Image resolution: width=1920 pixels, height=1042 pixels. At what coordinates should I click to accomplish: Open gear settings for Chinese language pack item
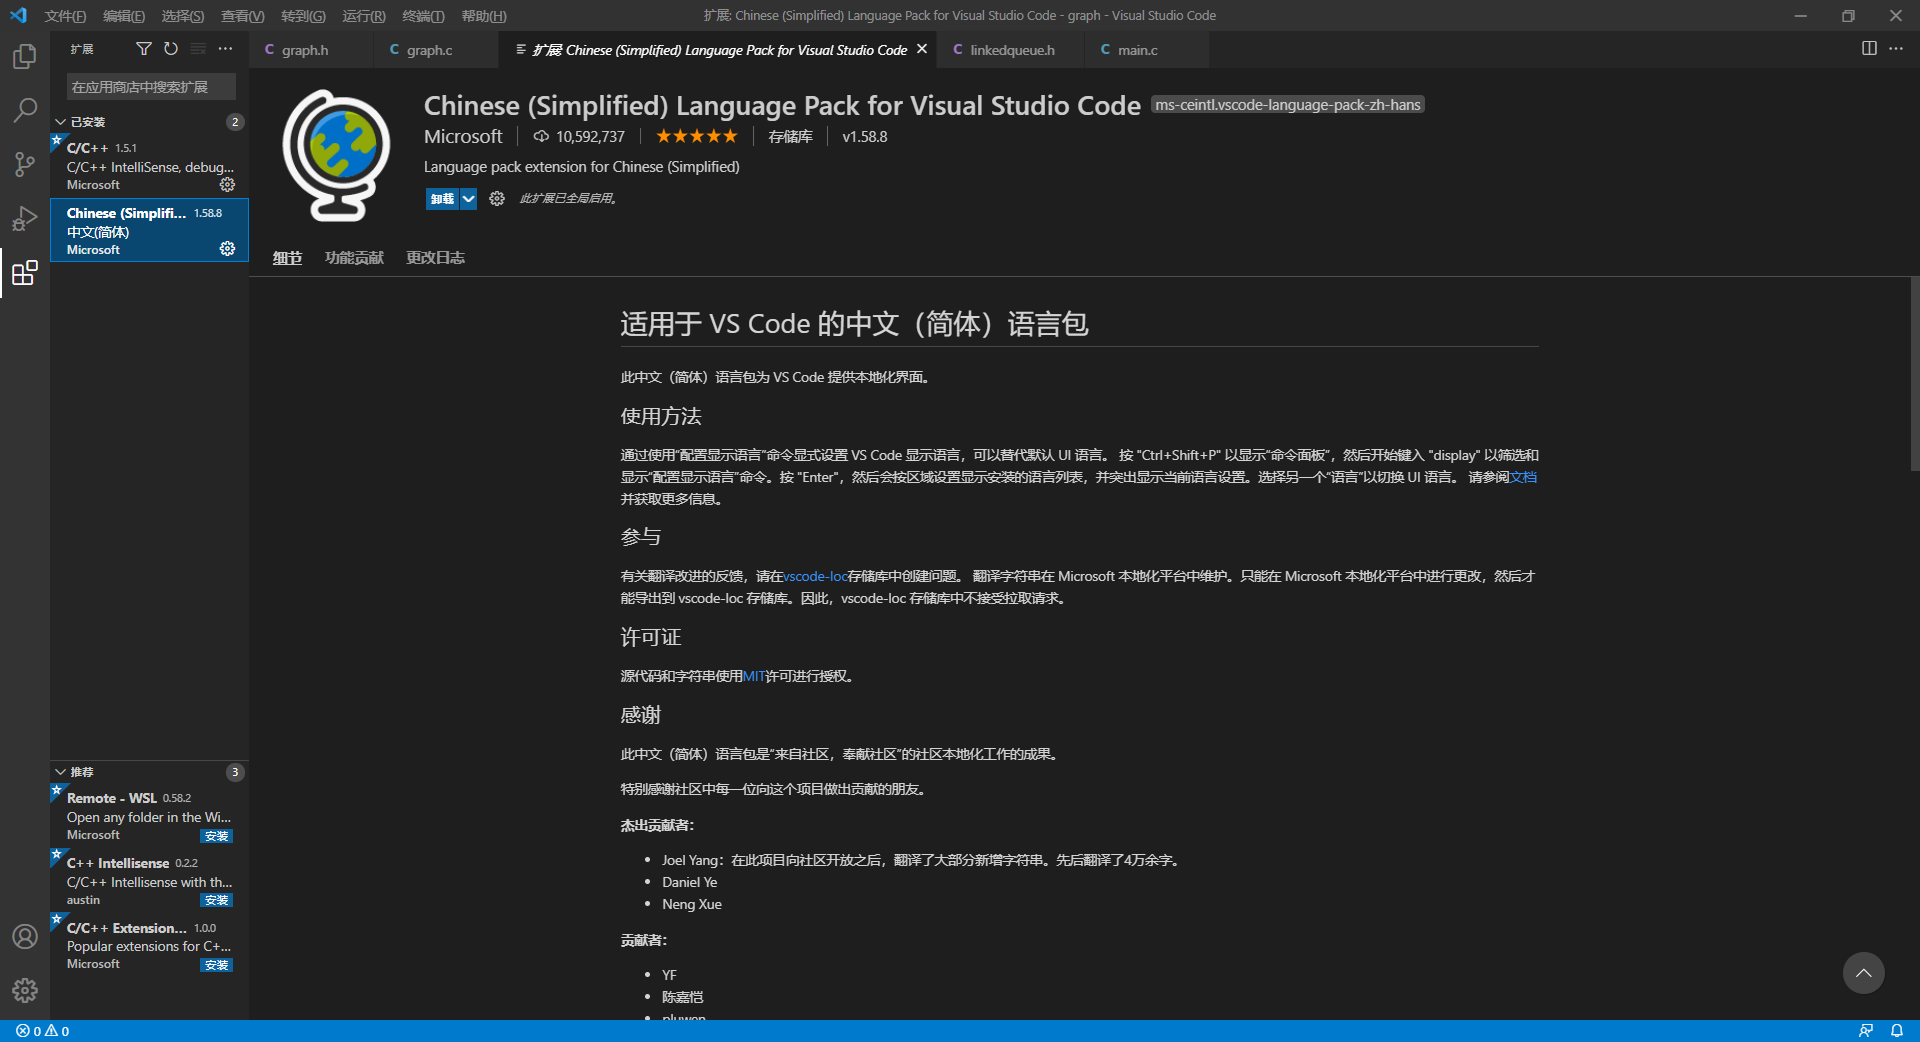pyautogui.click(x=227, y=249)
